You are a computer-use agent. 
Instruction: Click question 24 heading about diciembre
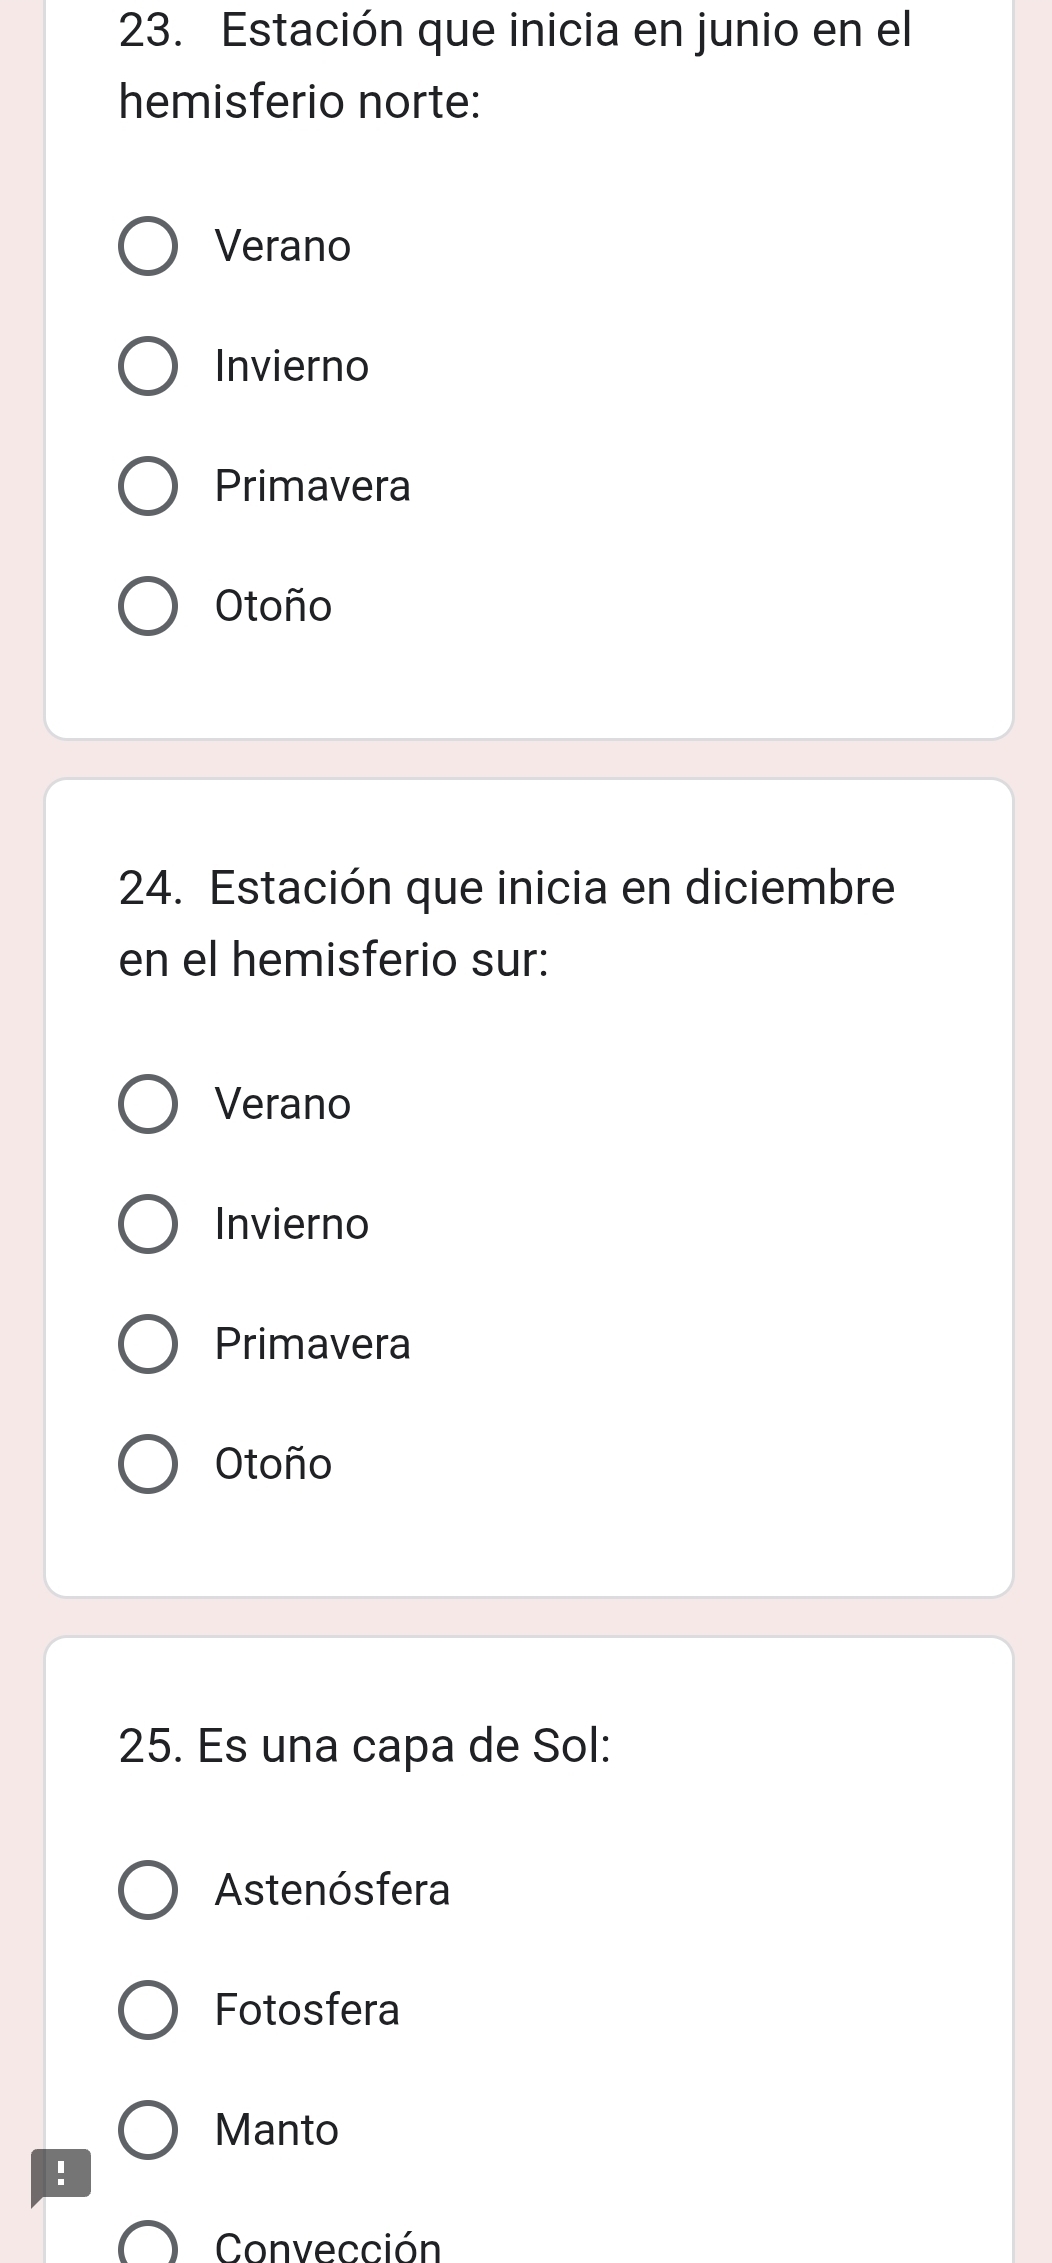[507, 923]
